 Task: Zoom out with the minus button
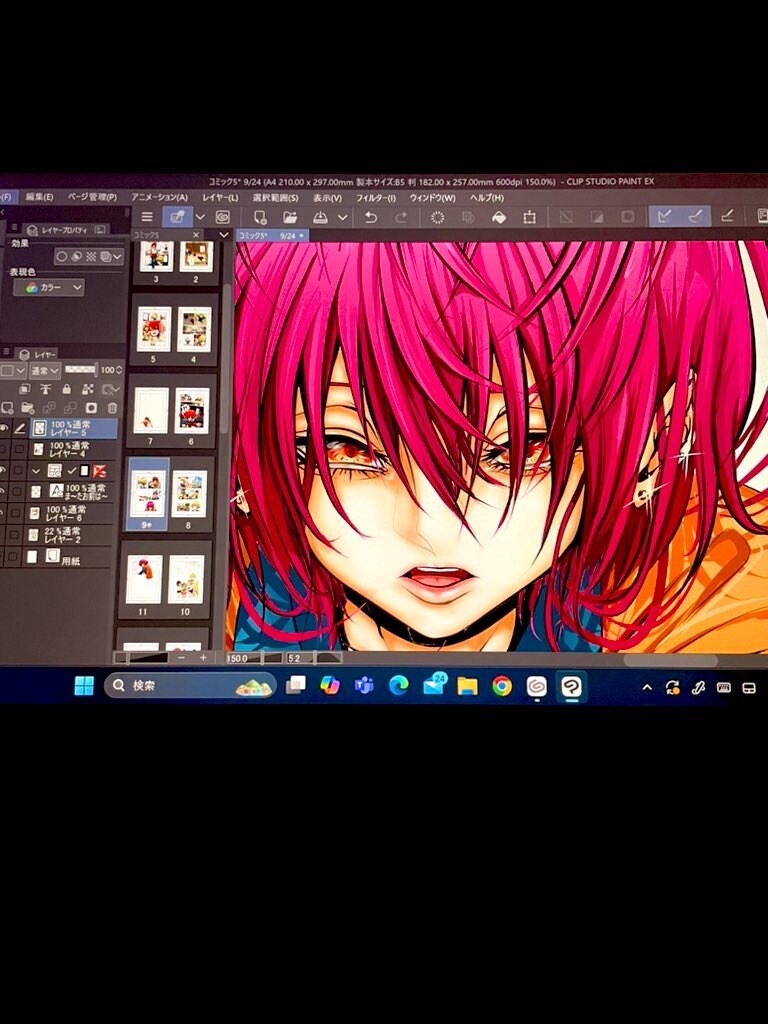[x=181, y=658]
